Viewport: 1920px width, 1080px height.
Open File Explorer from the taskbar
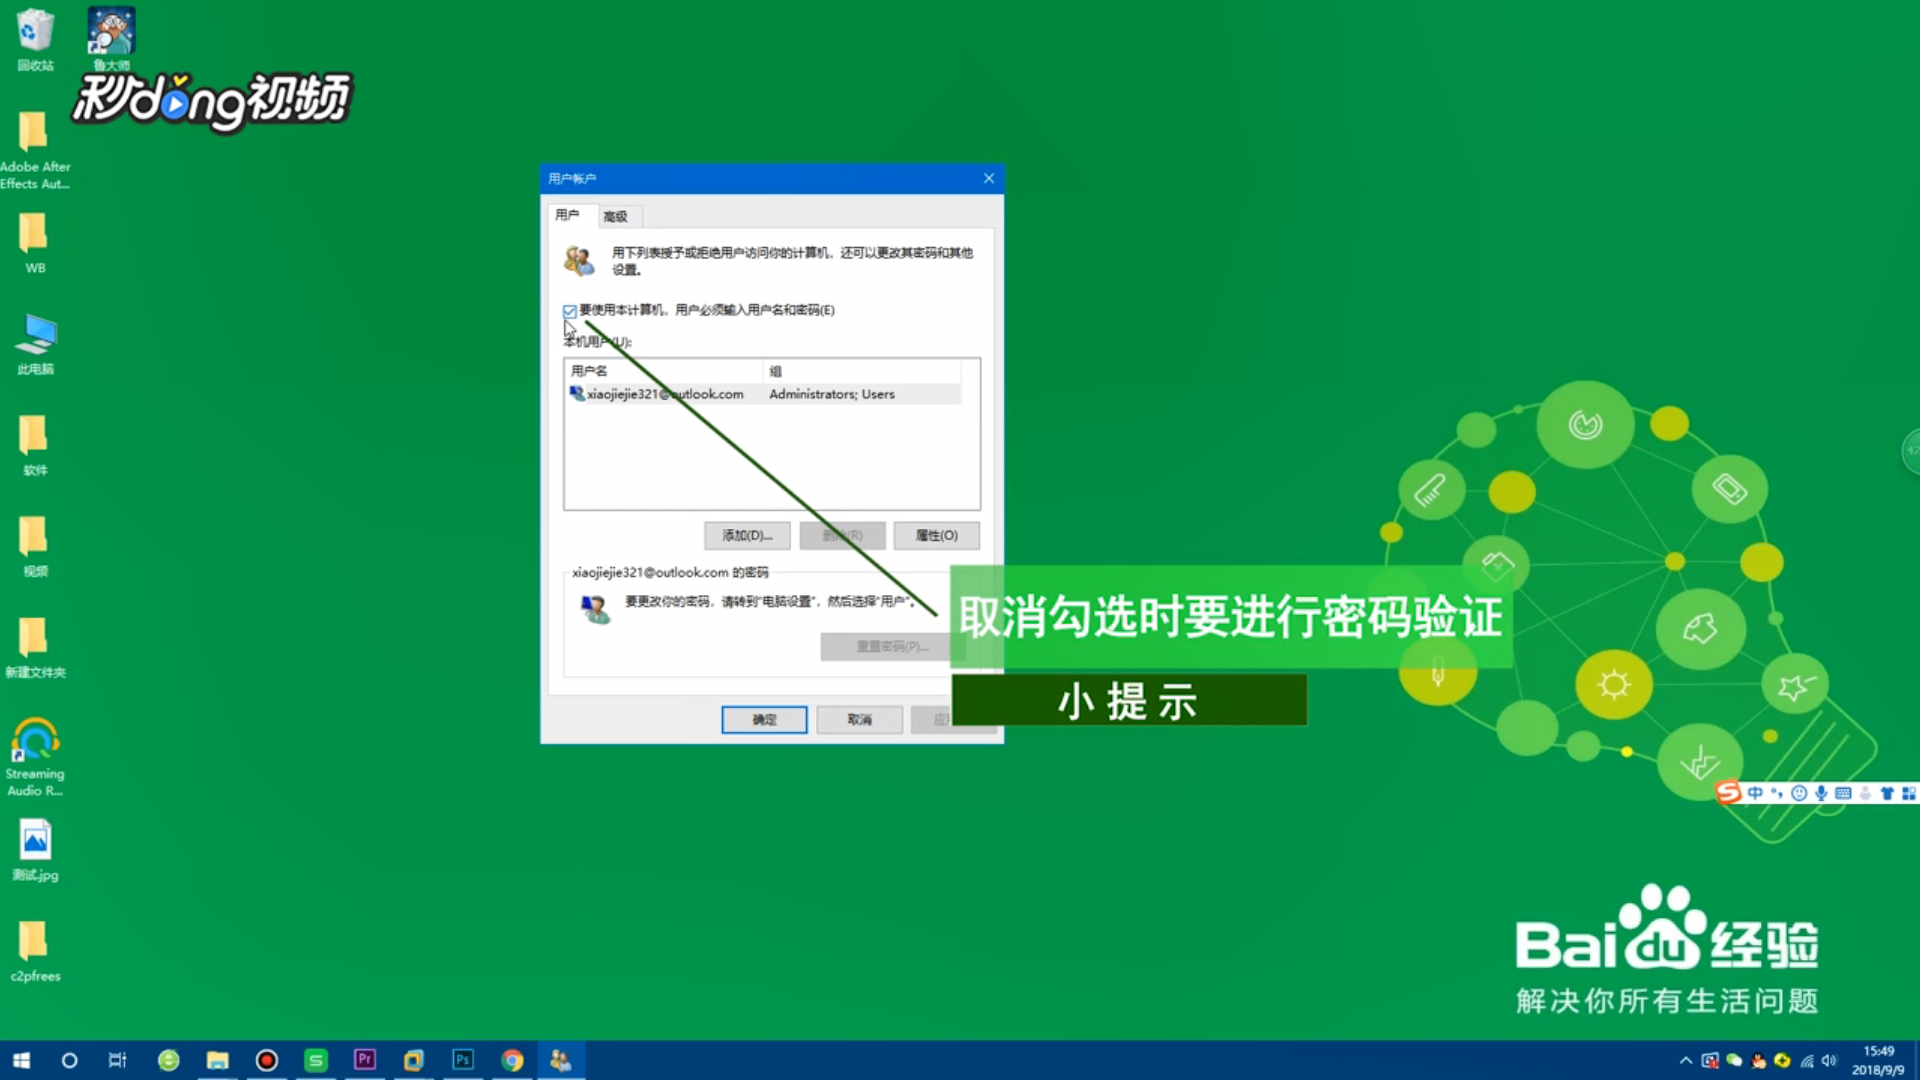point(217,1060)
